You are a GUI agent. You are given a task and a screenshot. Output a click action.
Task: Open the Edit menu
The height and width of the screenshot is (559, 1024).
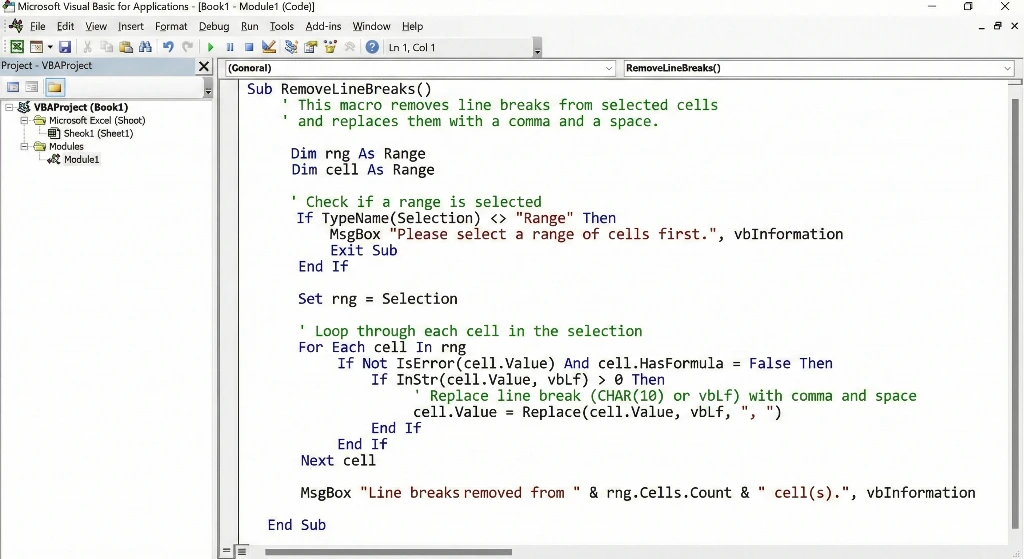pos(65,26)
